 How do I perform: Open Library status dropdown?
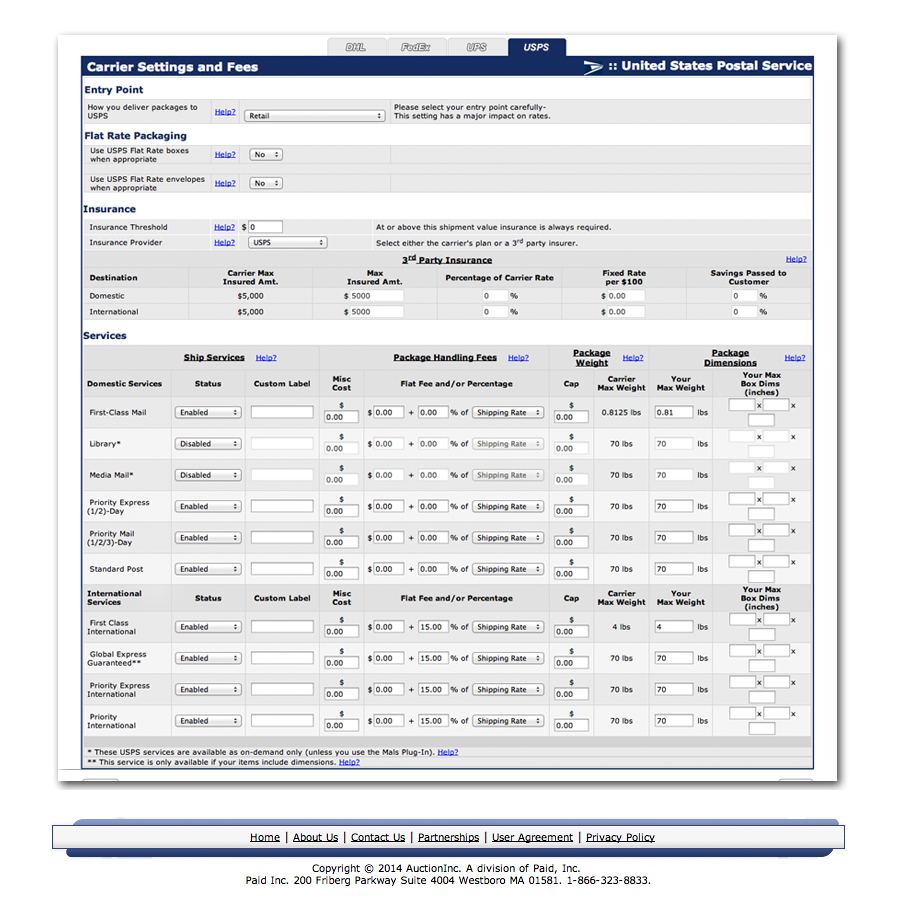click(x=208, y=444)
